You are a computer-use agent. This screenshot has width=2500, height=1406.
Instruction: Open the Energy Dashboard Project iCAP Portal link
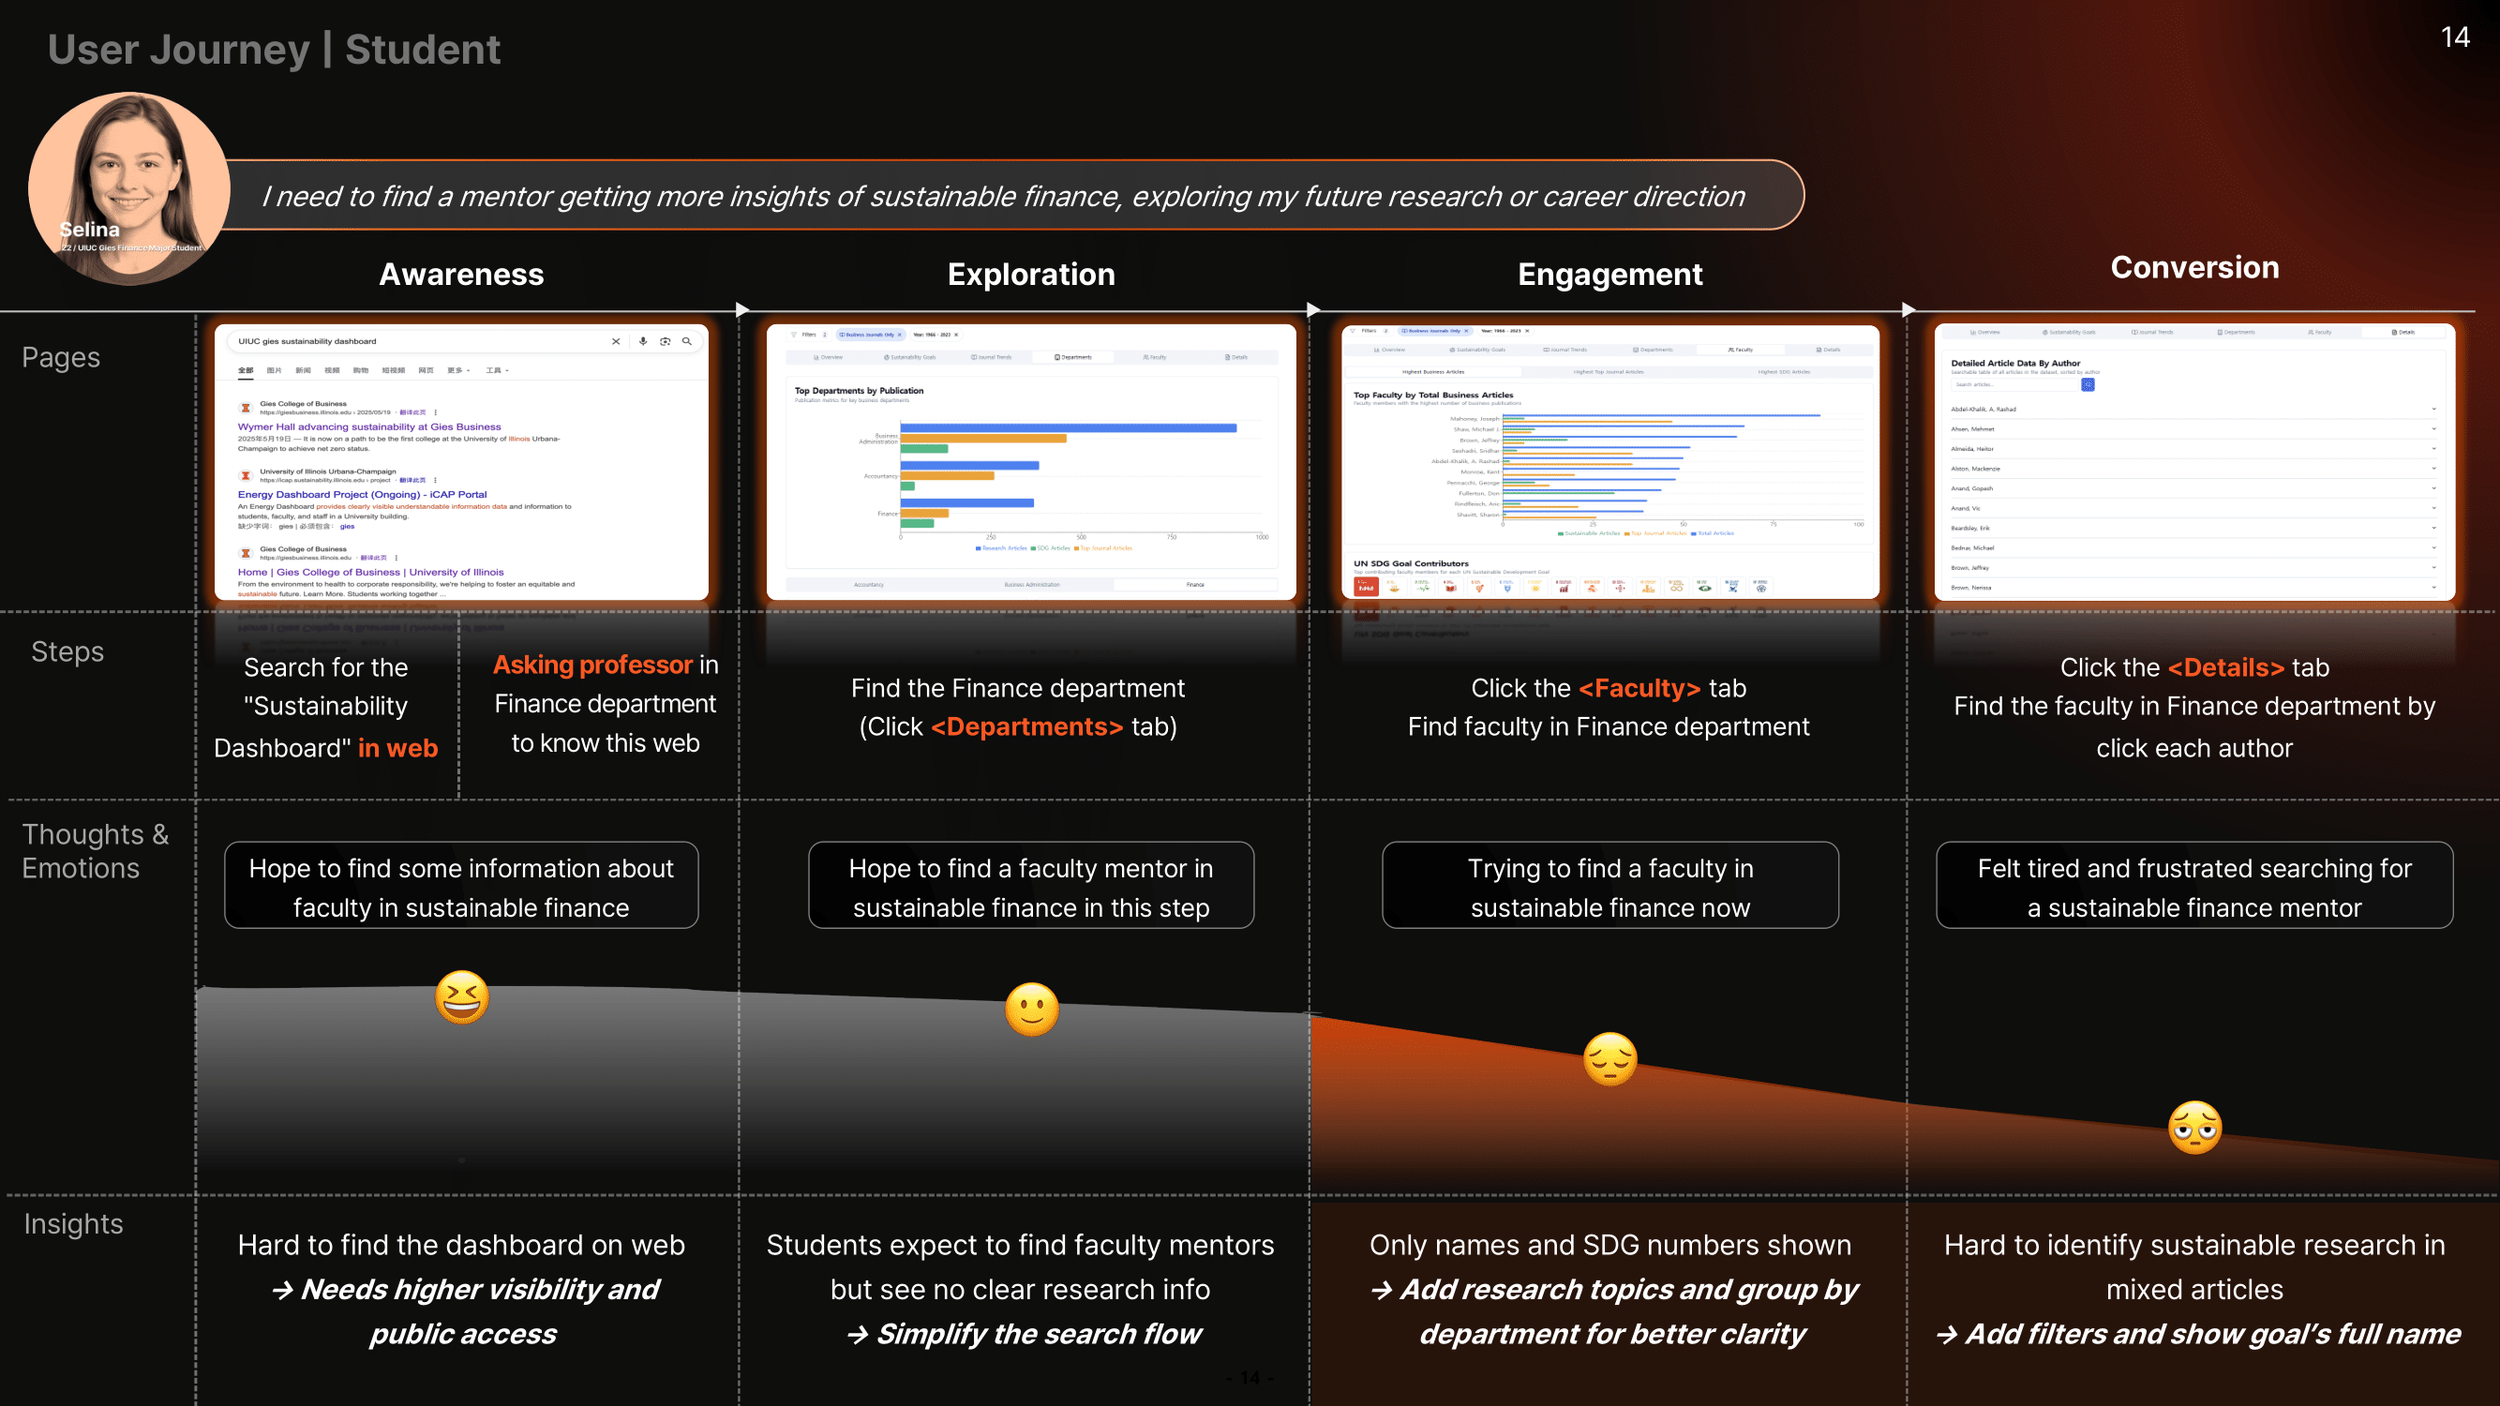click(362, 495)
